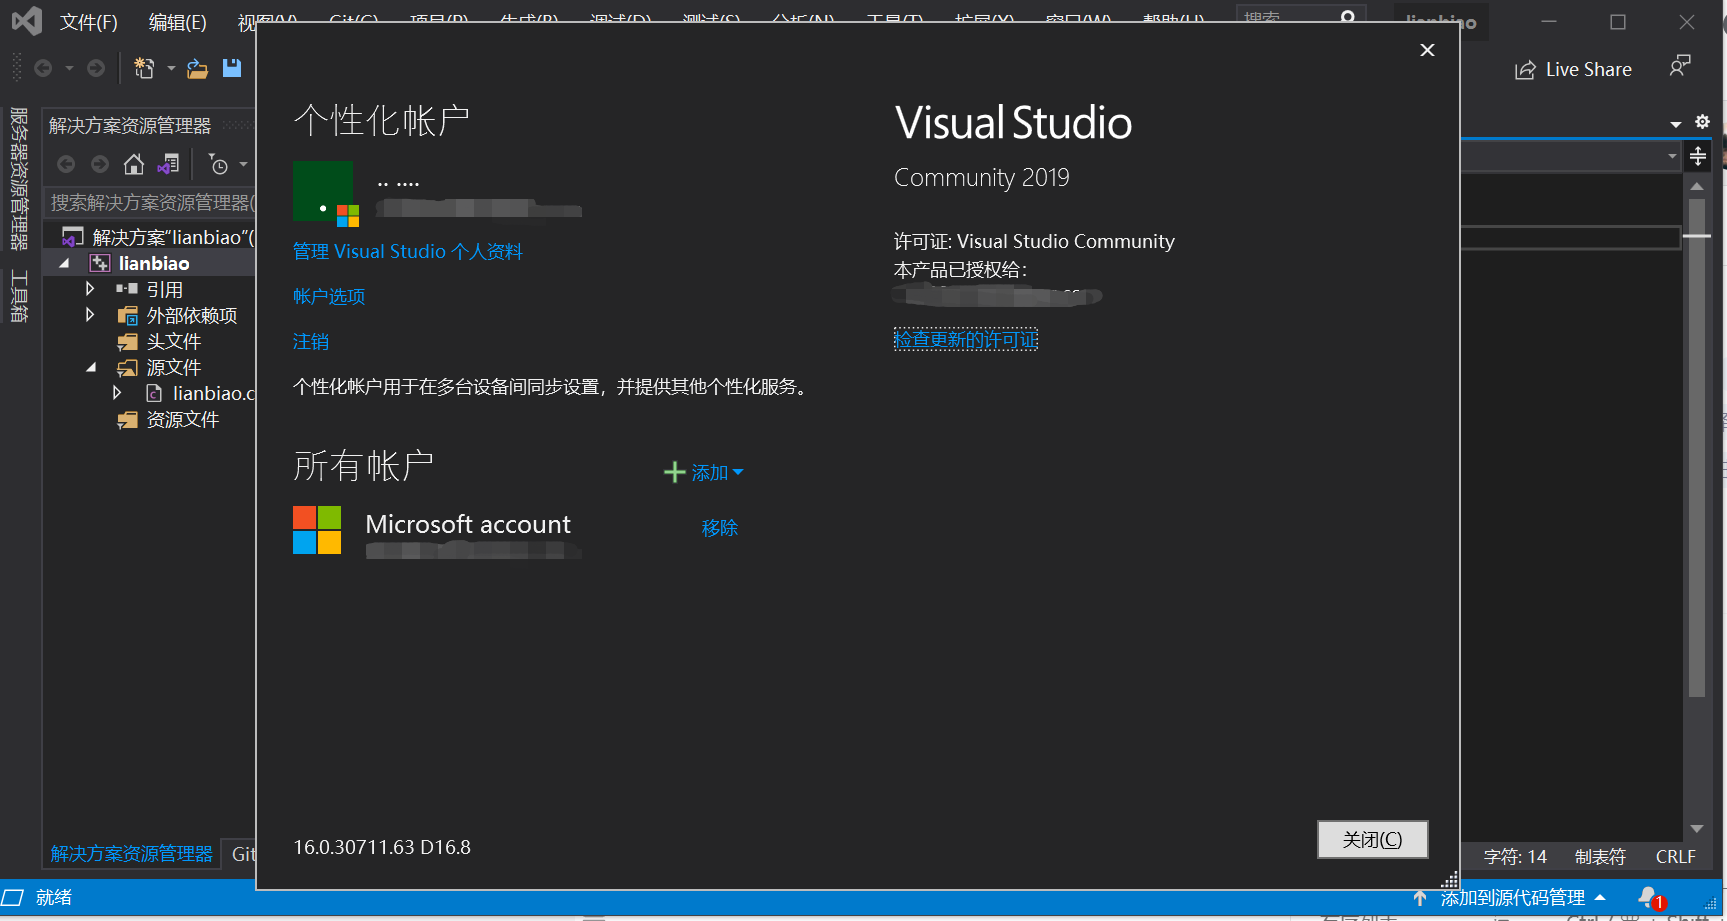Open the editor navigation combo box arrow
Image resolution: width=1727 pixels, height=921 pixels.
1672,156
